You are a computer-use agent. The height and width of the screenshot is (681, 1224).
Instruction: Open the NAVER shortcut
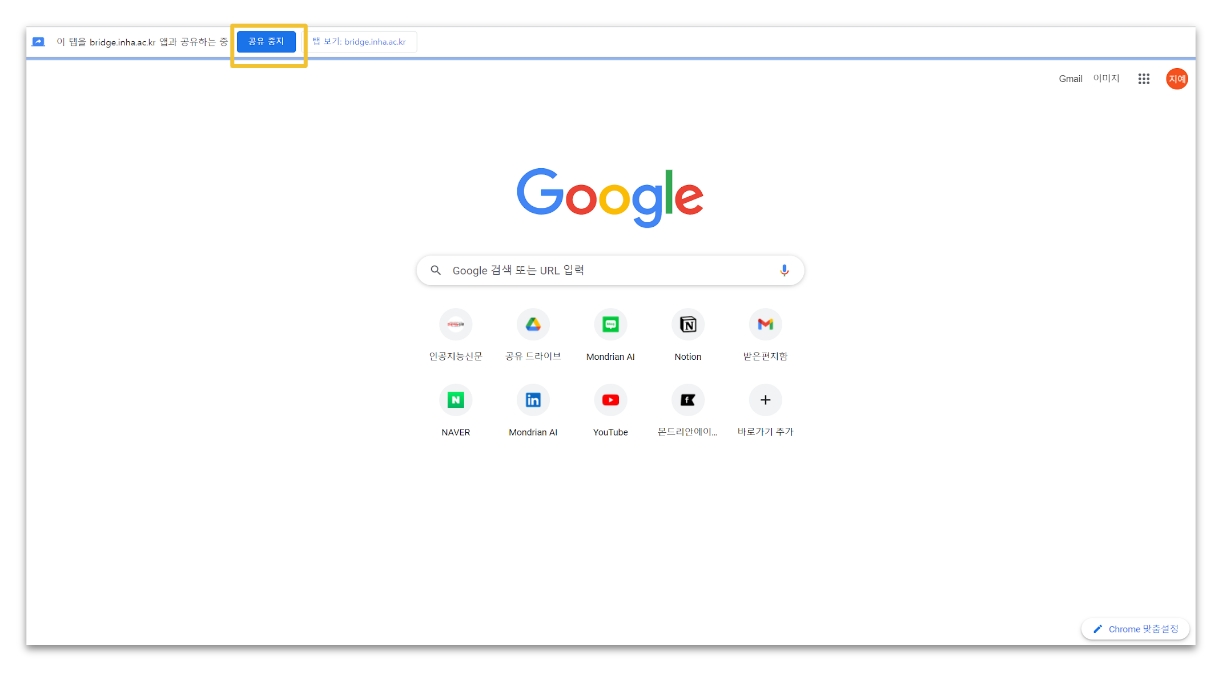[456, 401]
